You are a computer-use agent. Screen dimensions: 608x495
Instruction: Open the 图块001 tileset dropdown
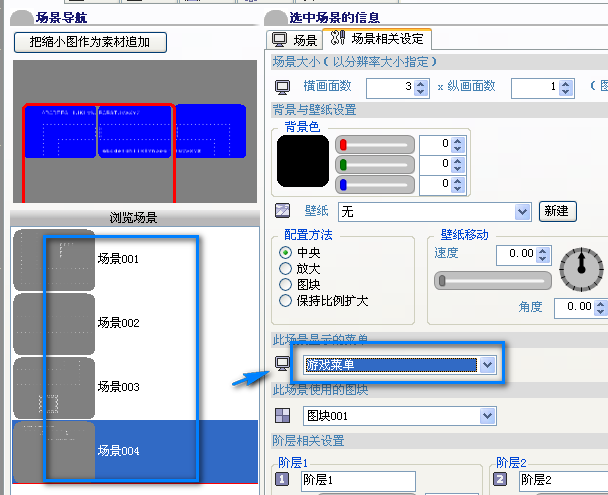[487, 416]
